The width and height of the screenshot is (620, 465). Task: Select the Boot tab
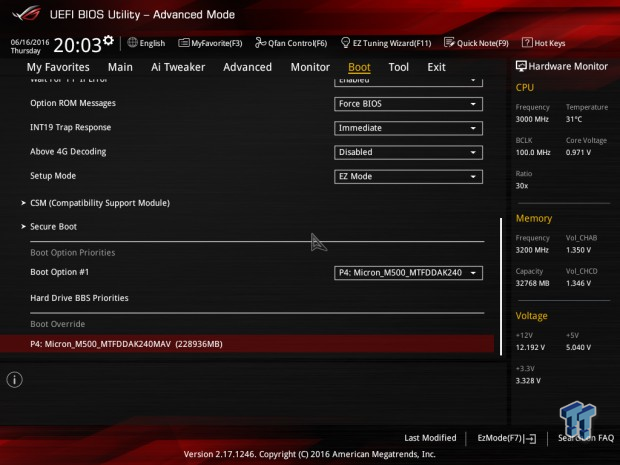[359, 67]
